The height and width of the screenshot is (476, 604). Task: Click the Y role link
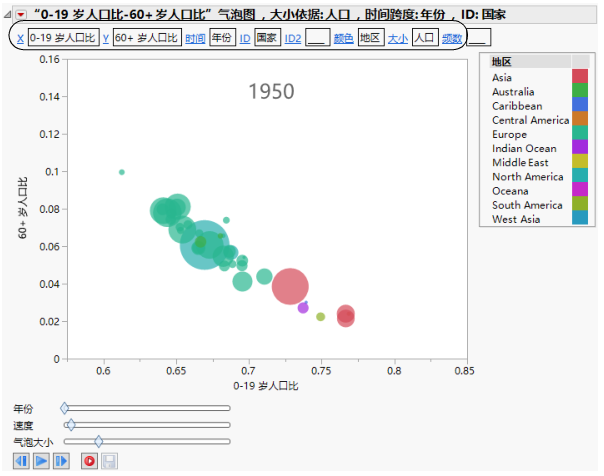[106, 38]
